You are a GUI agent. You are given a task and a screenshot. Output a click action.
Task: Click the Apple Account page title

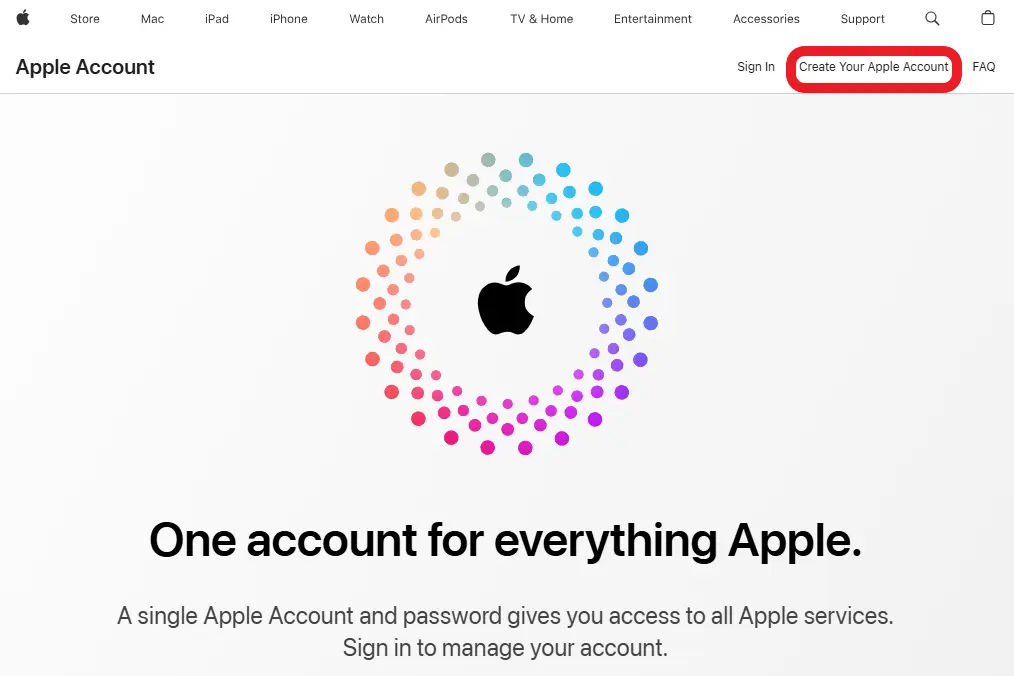click(85, 67)
